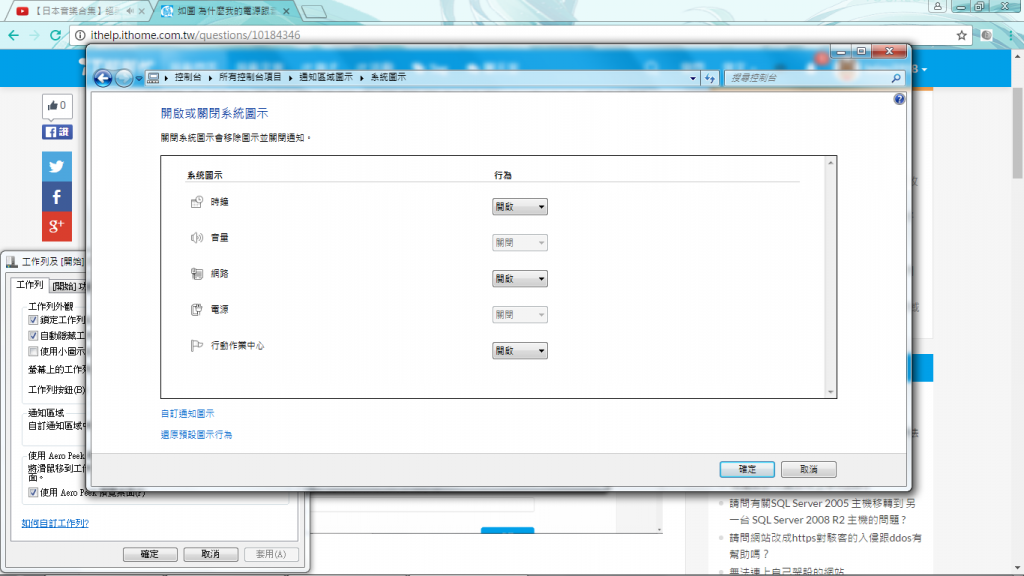Click 確定 in the system icons window

click(747, 469)
